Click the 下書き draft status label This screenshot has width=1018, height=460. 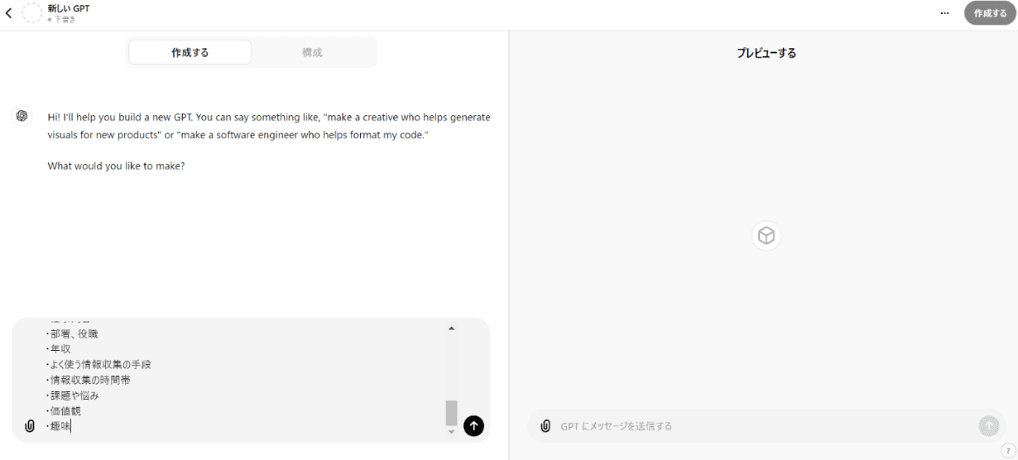(61, 19)
